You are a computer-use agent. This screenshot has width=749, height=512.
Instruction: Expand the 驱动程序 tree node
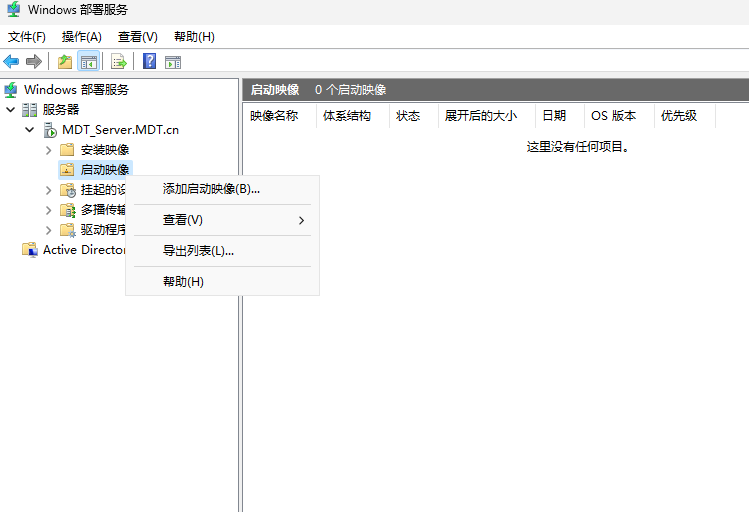point(48,230)
